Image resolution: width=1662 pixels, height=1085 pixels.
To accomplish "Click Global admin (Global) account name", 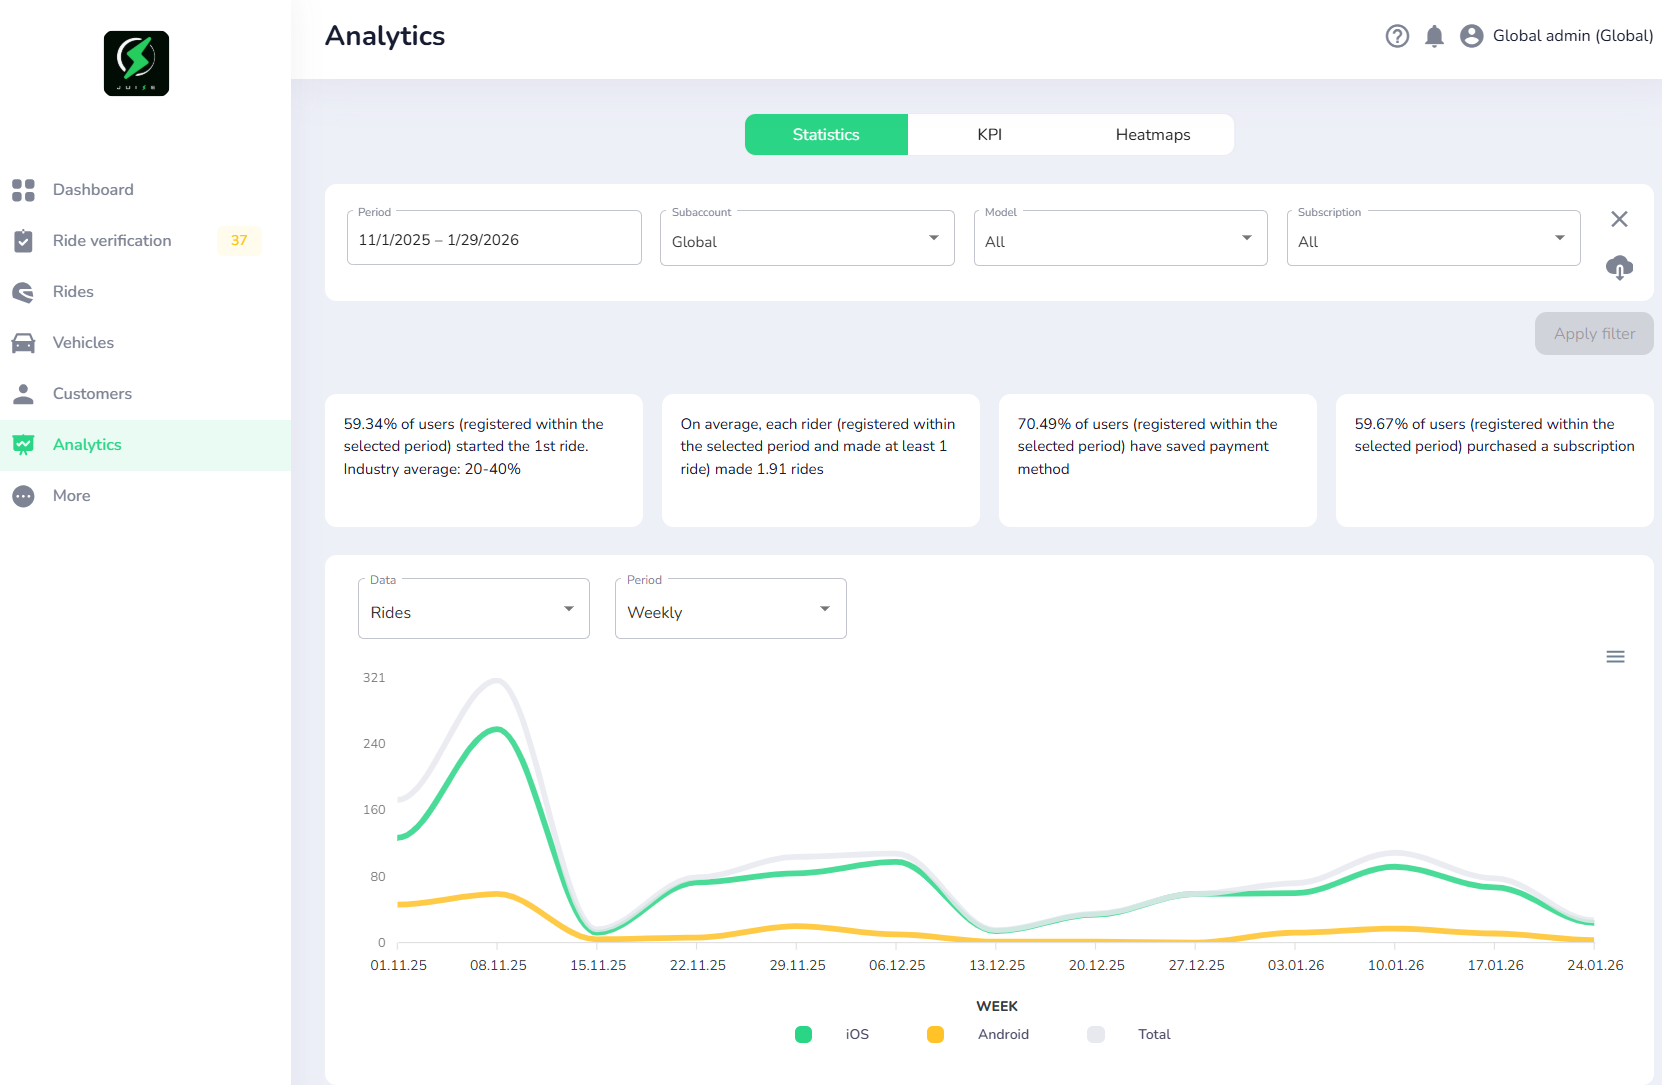I will [x=1573, y=36].
